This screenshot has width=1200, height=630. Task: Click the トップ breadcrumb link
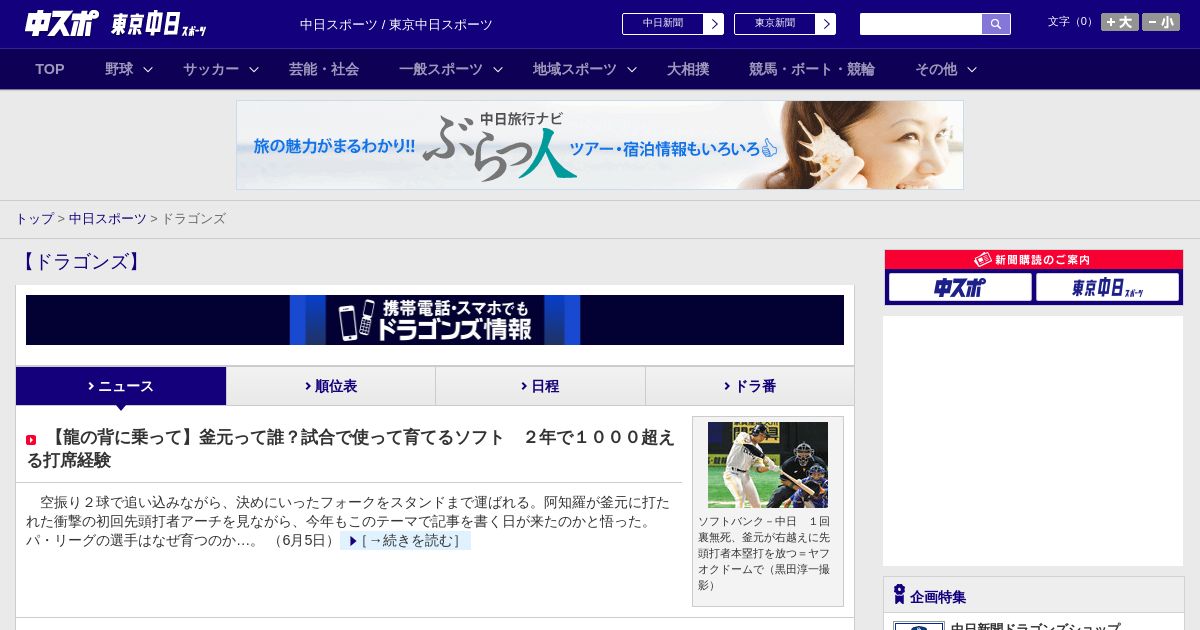(34, 219)
